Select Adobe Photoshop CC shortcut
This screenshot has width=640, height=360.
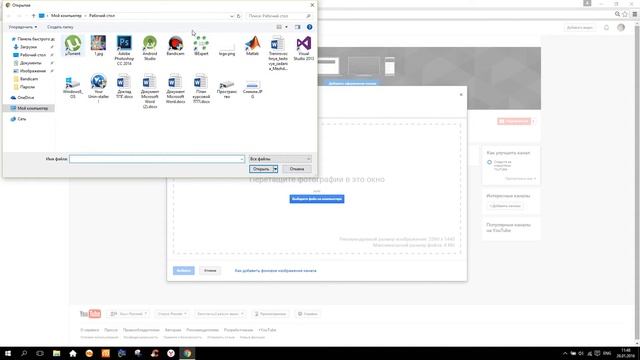[124, 50]
